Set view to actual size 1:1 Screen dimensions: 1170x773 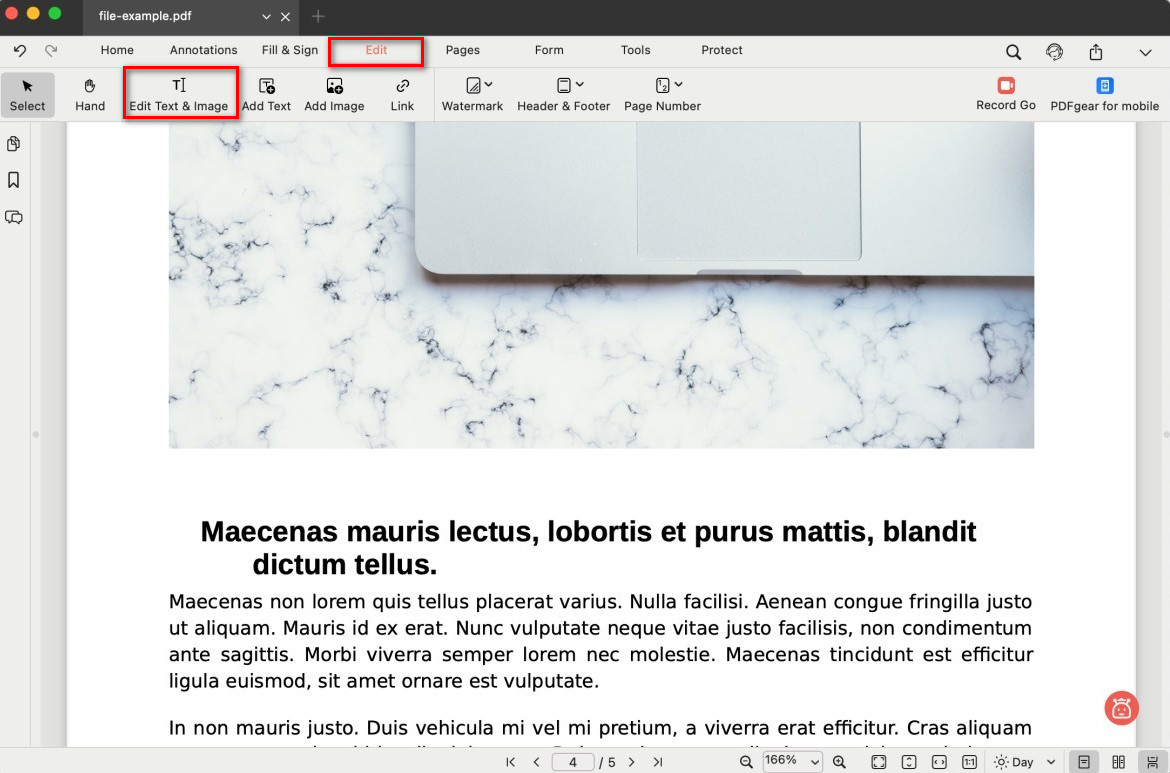coord(969,762)
